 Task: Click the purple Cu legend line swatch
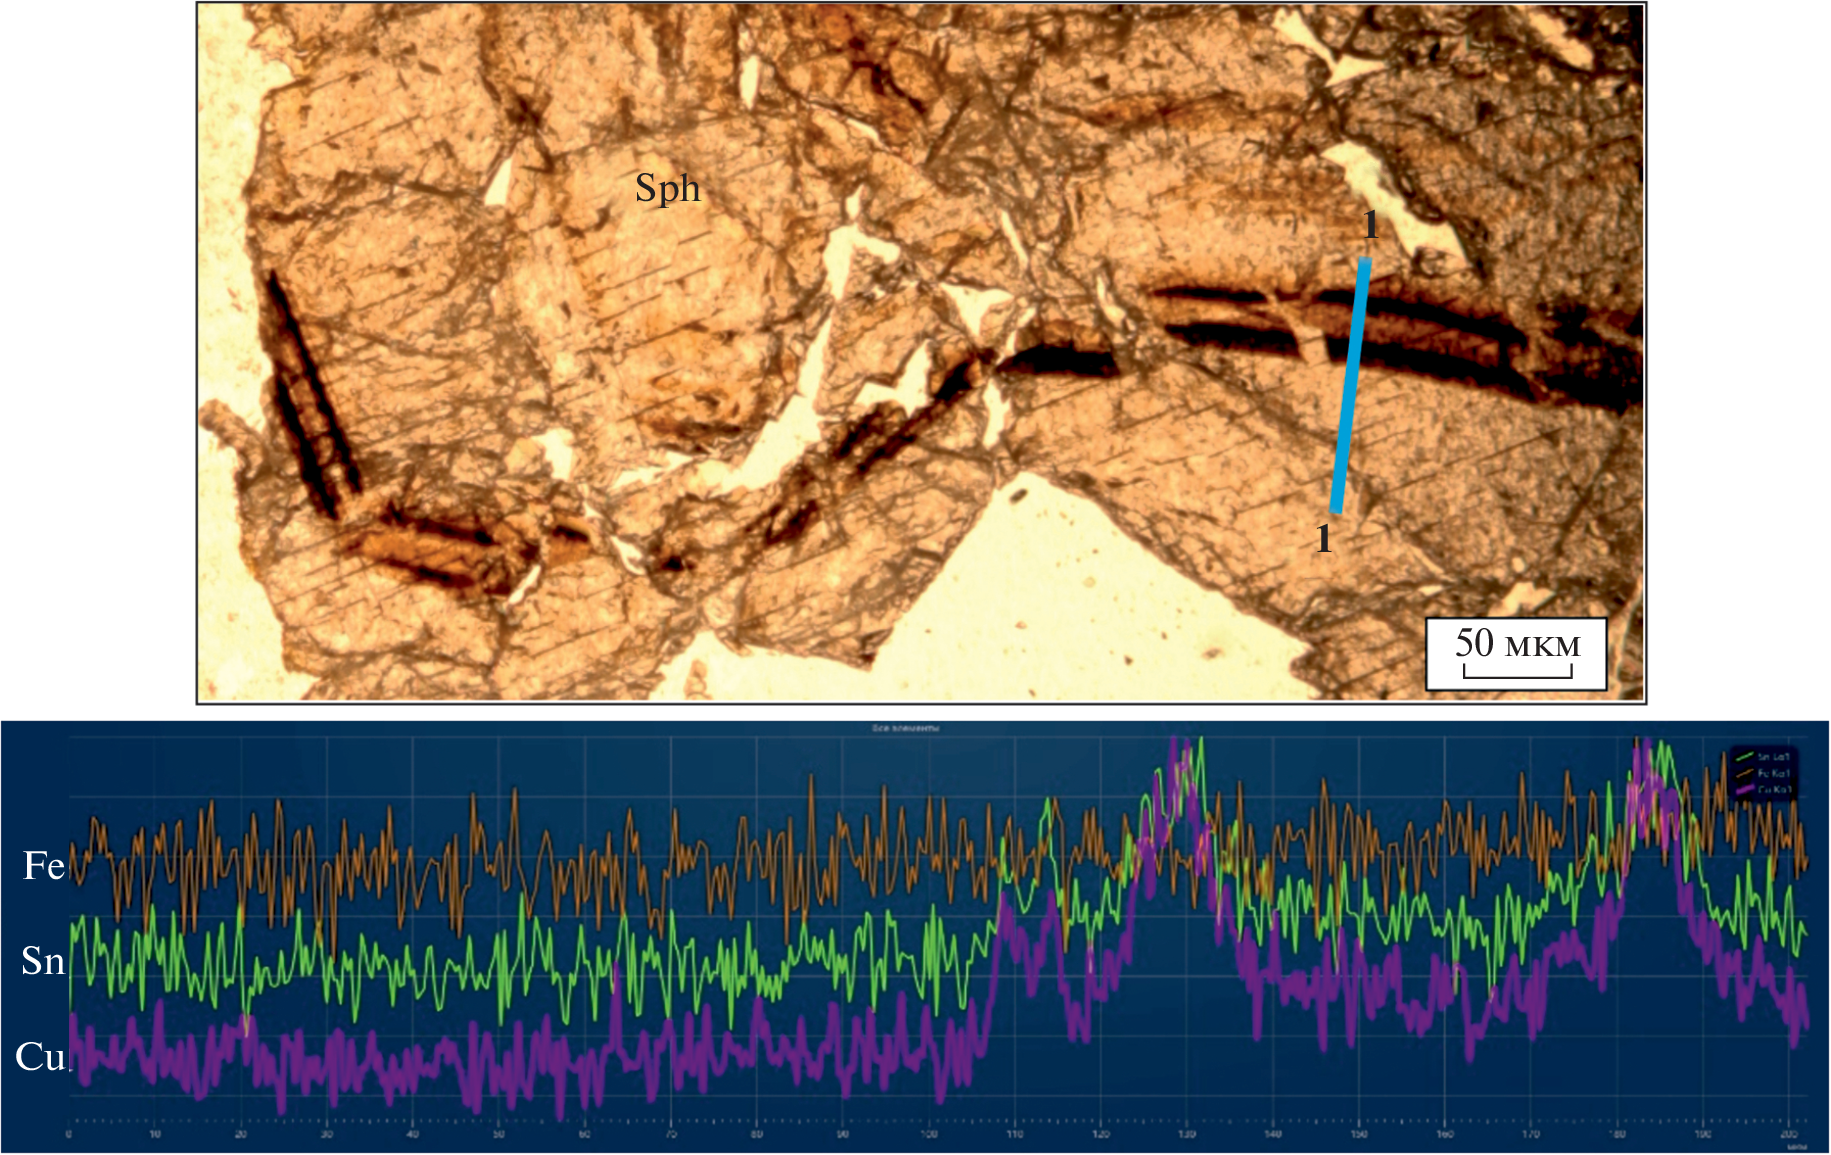pyautogui.click(x=1745, y=789)
